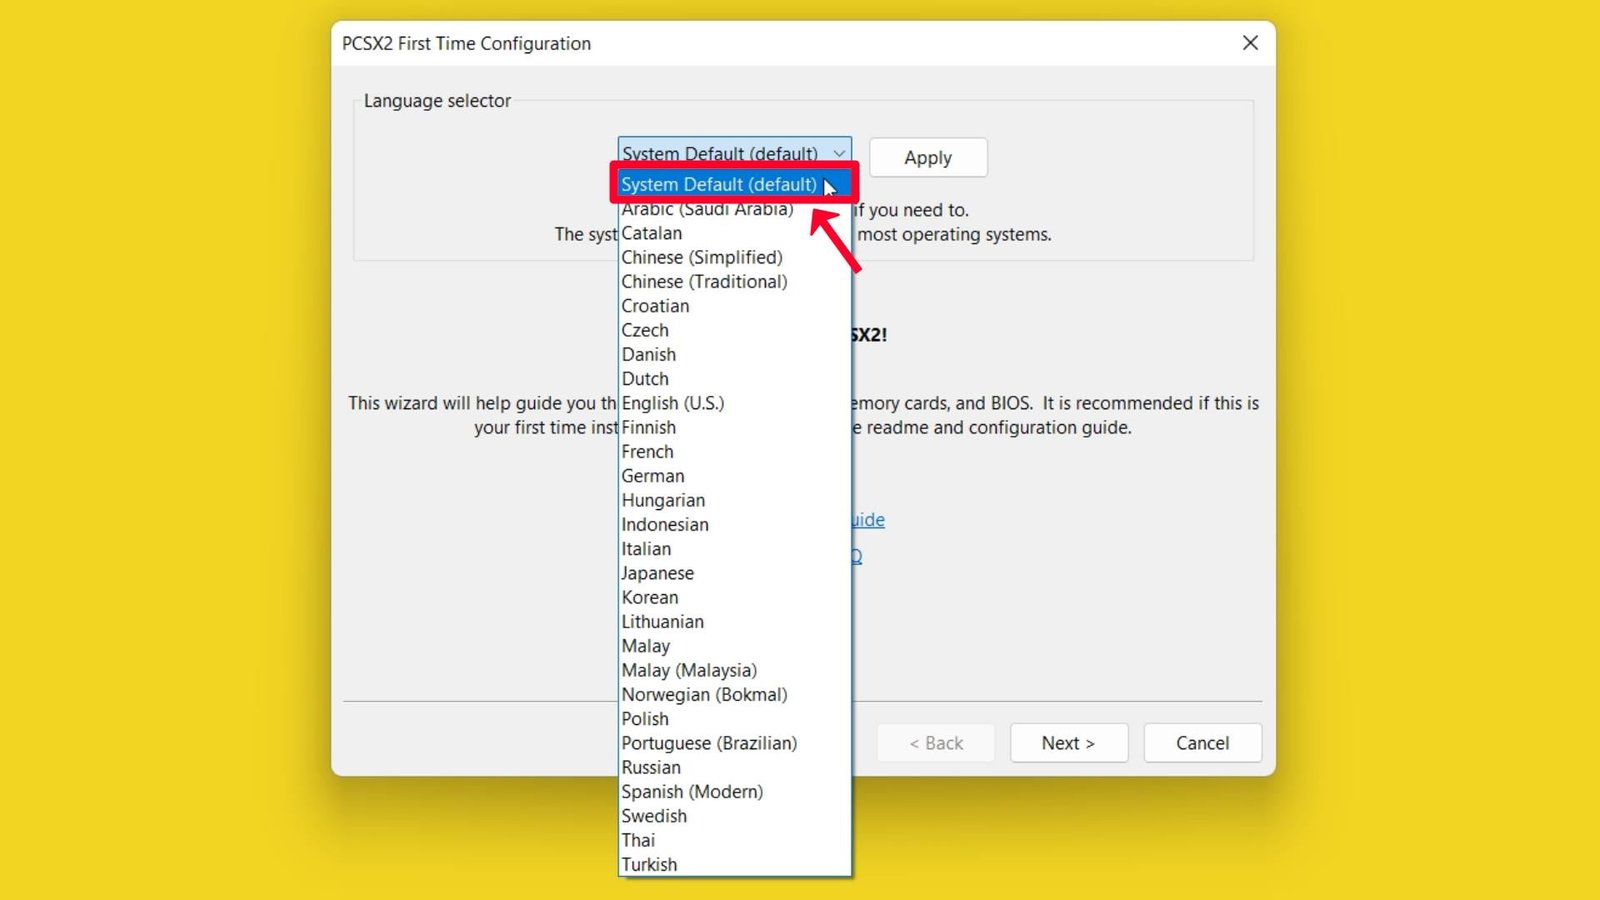
Task: Pick Turkish at the list bottom
Action: [x=735, y=865]
